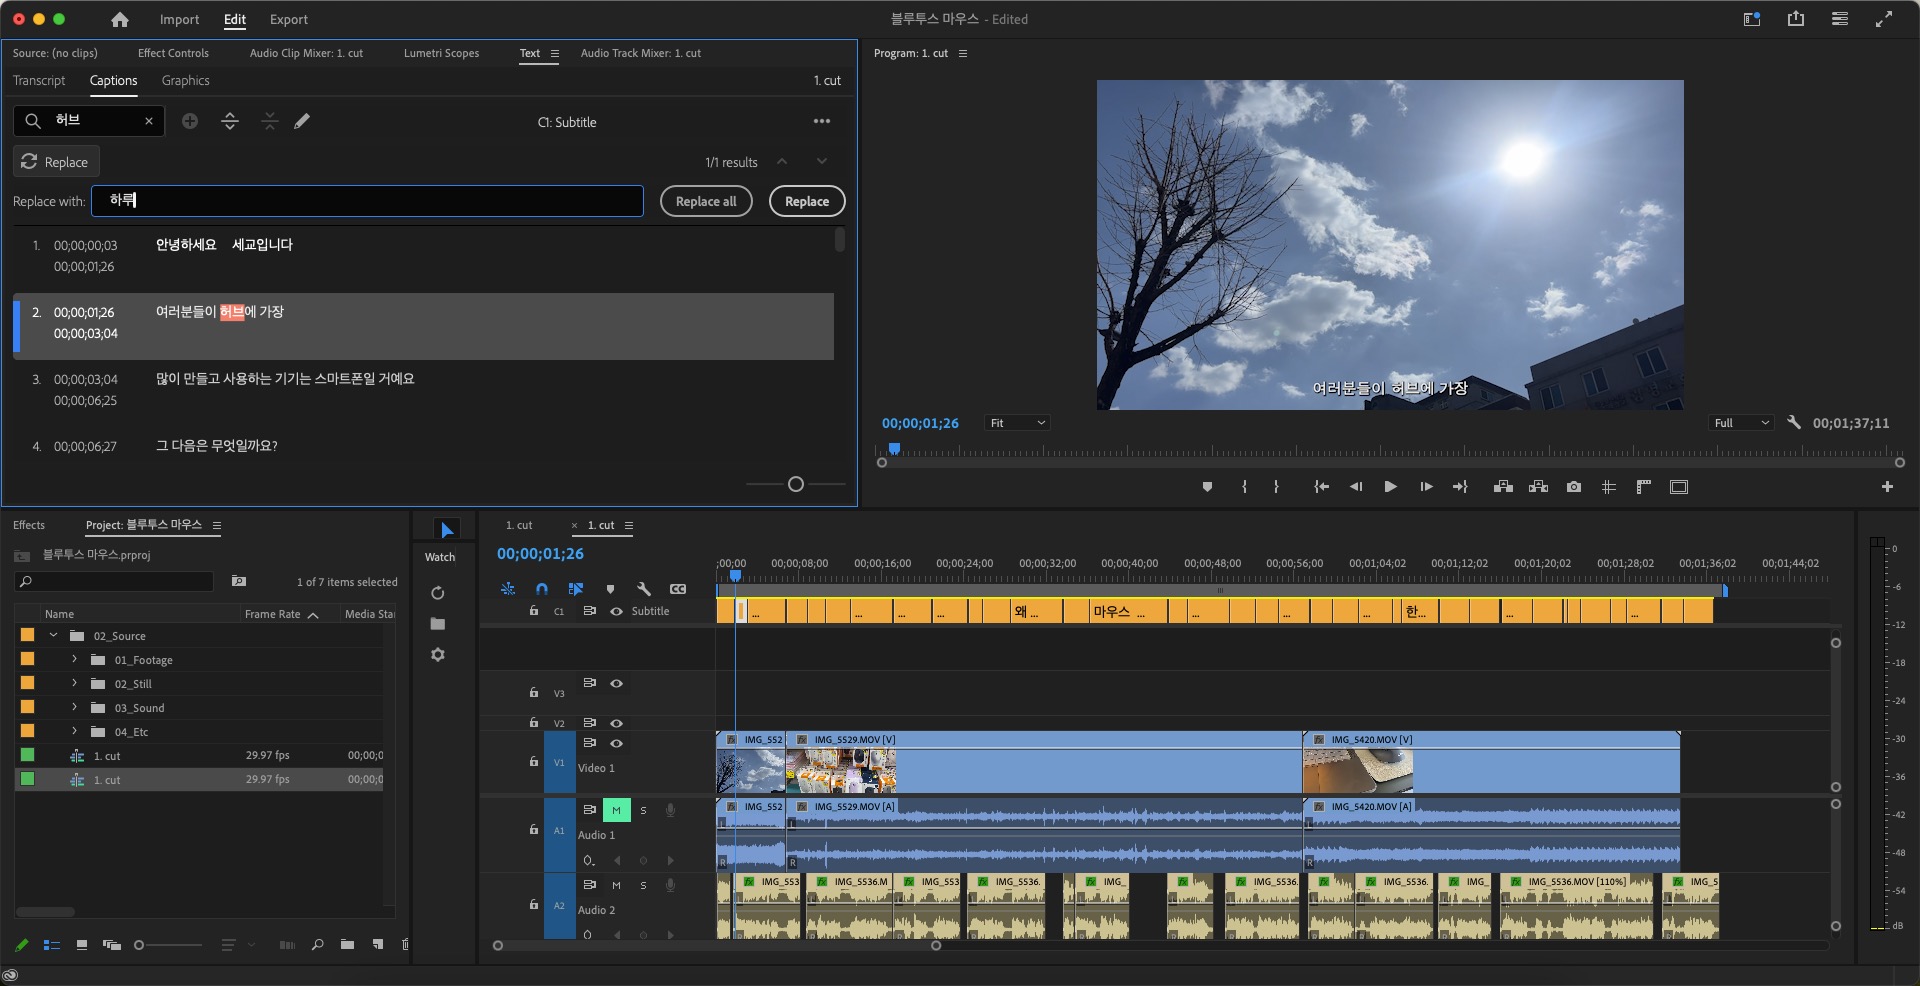Click the Home icon in the top bar
This screenshot has height=986, width=1920.
point(120,19)
